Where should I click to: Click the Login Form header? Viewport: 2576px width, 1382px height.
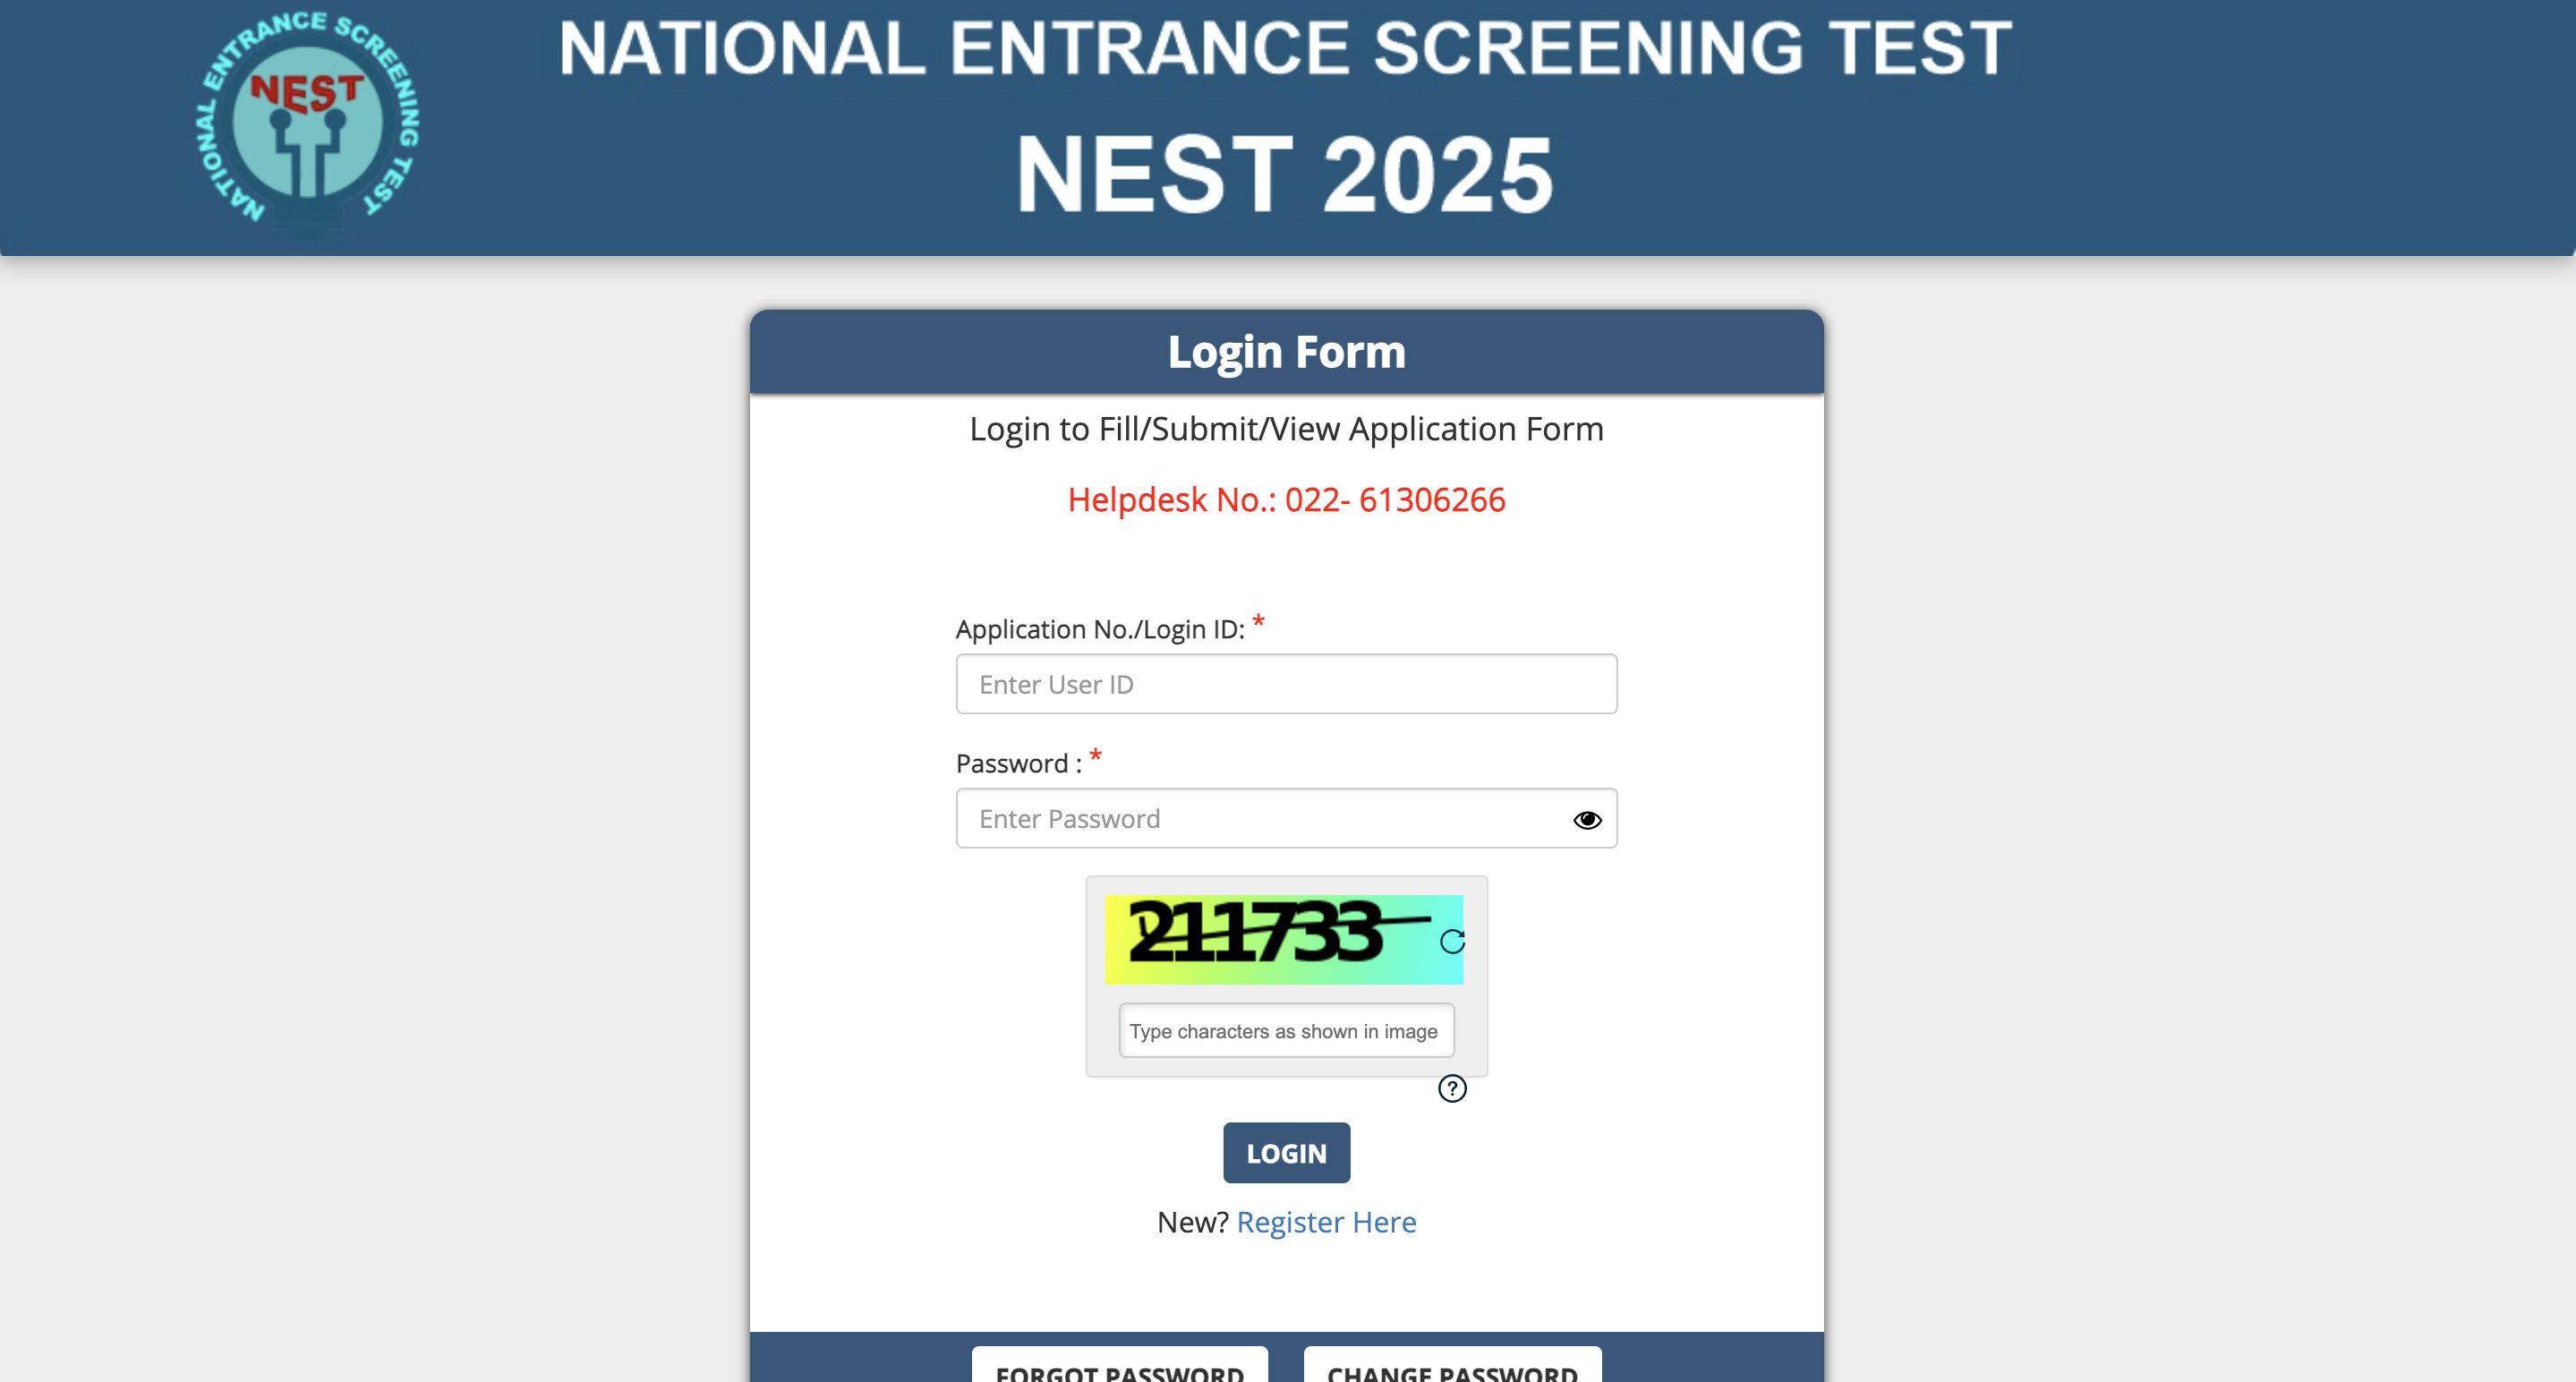[x=1286, y=352]
